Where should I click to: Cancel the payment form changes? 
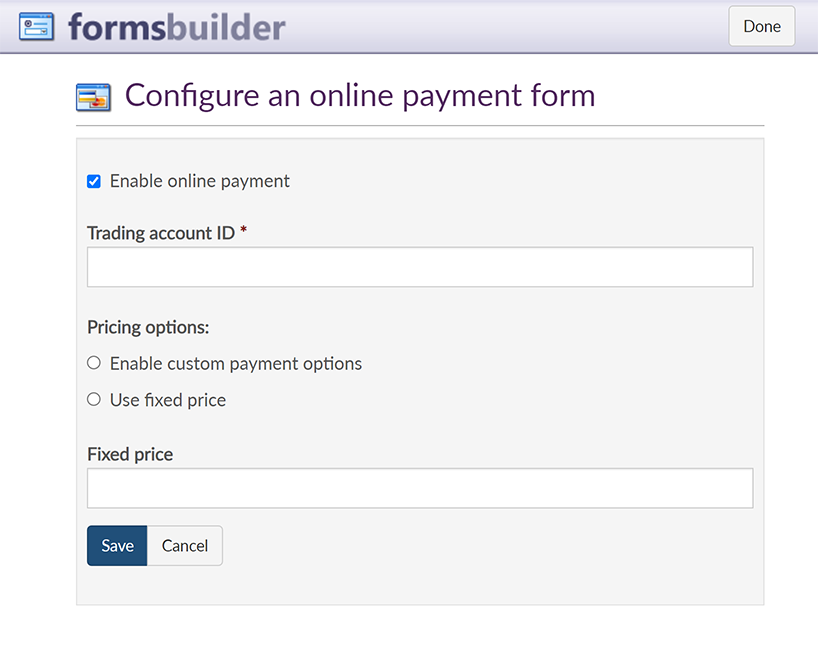point(185,546)
